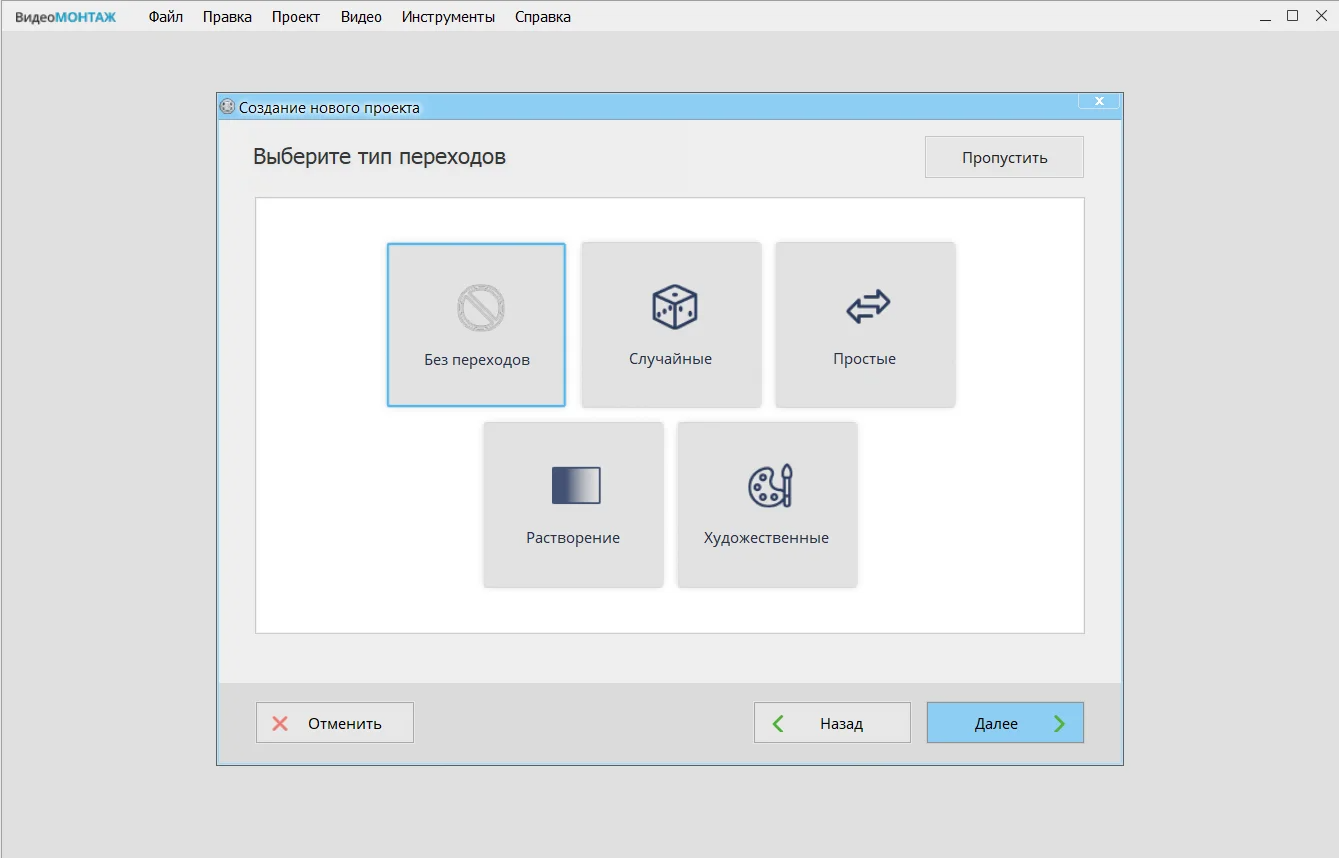Viewport: 1339px width, 858px height.
Task: Choose the dice icon for random transitions
Action: tap(674, 307)
